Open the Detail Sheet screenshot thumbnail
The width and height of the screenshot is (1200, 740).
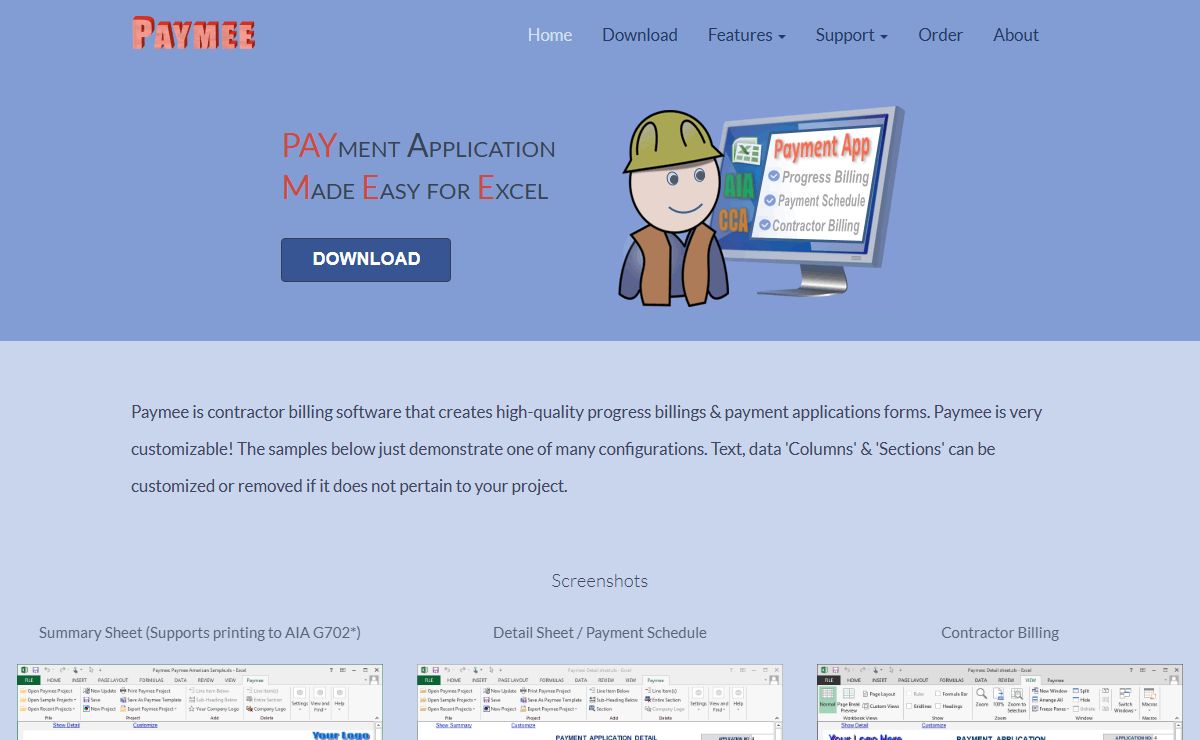[x=600, y=702]
